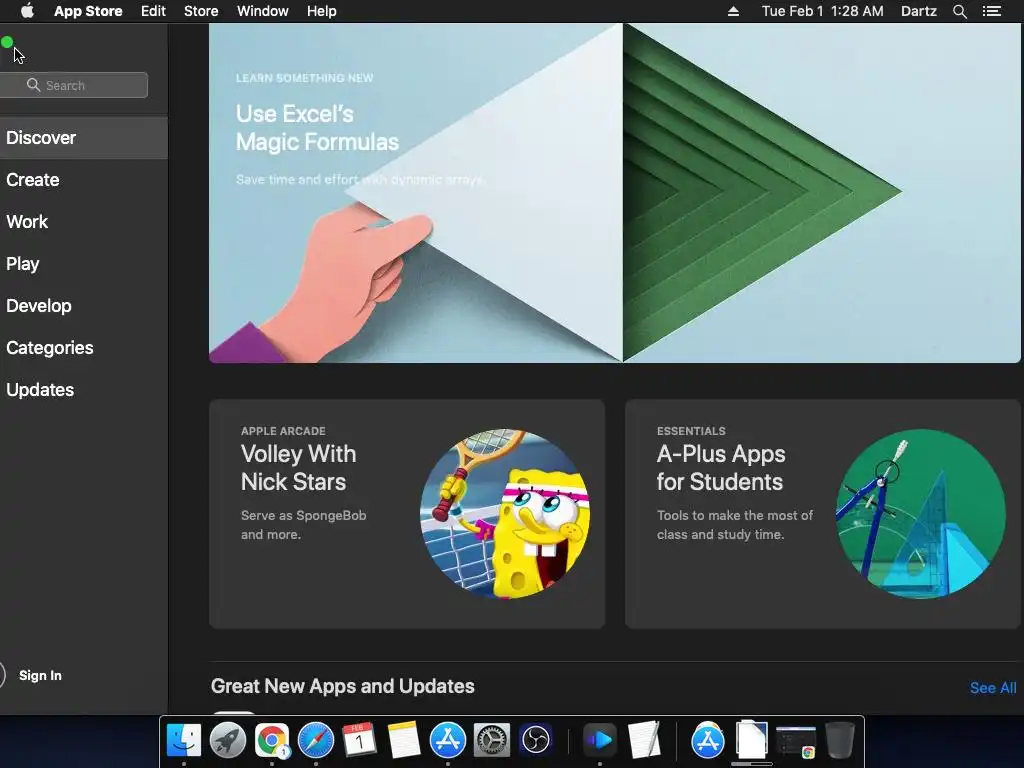
Task: Open Volley With Nick Stars card
Action: (x=407, y=514)
